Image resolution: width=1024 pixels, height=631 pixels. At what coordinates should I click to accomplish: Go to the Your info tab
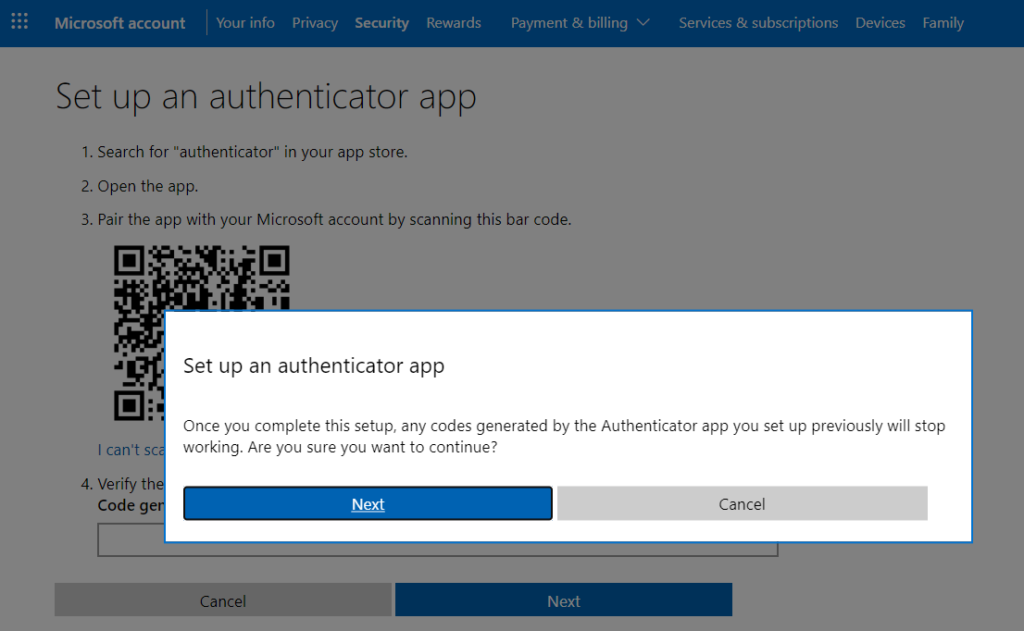245,22
